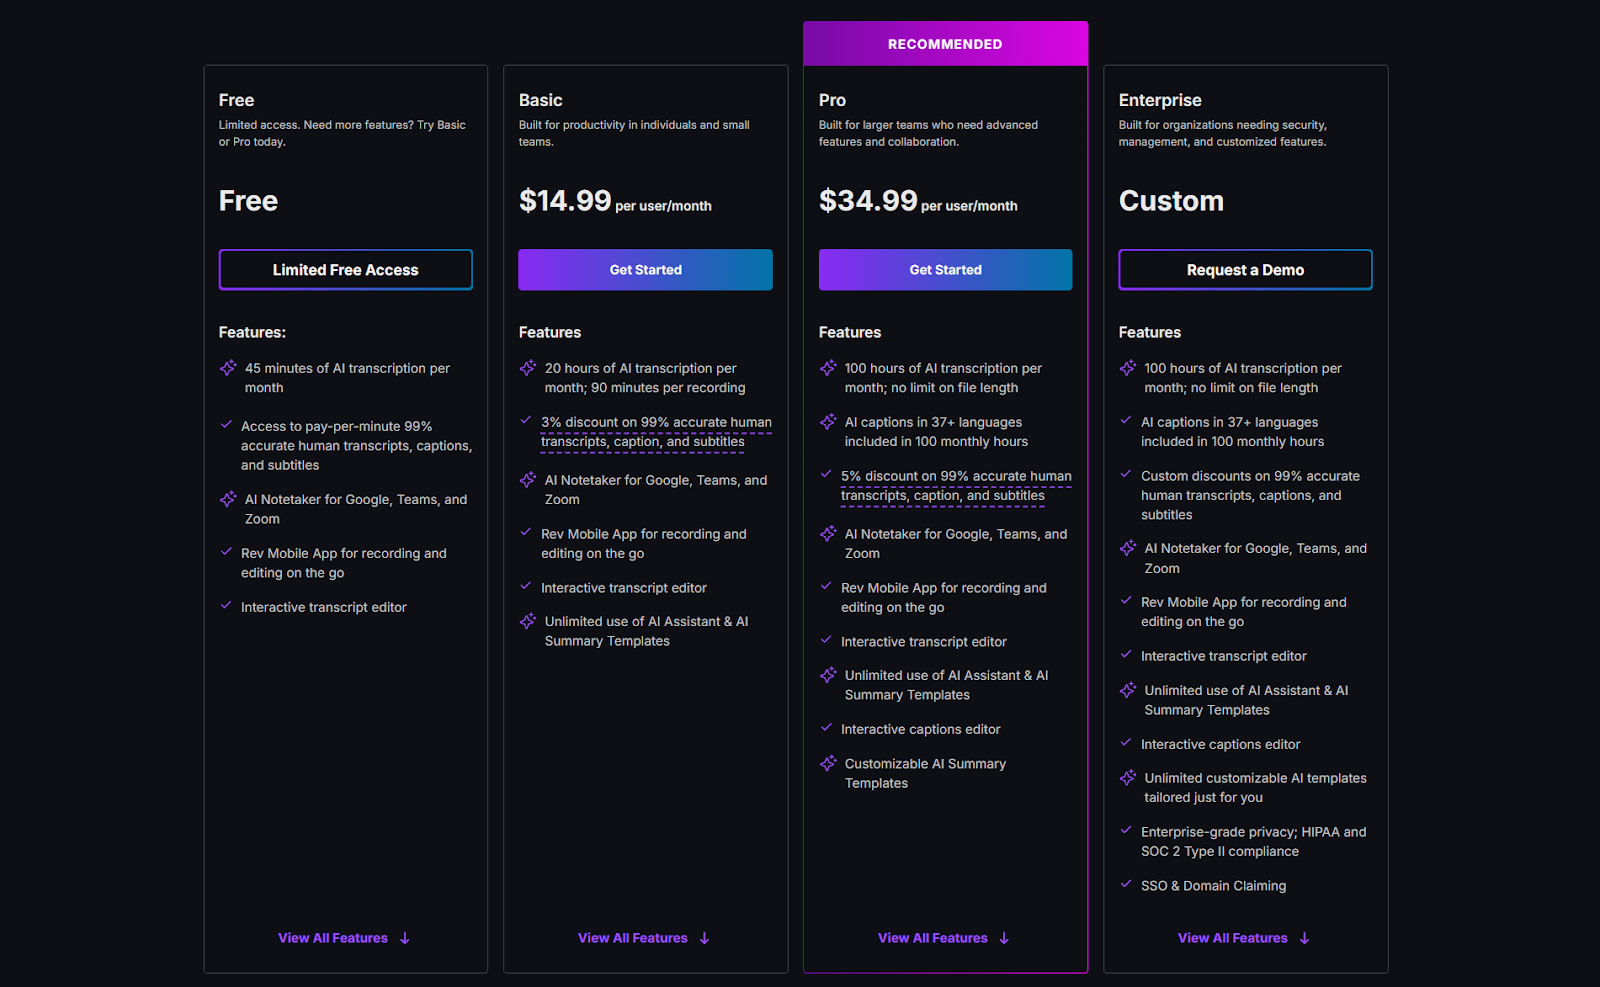Screen dimensions: 1600x987
Task: Click the sparkle icon beside Unlimited AI Assistant in Pro
Action: [828, 675]
